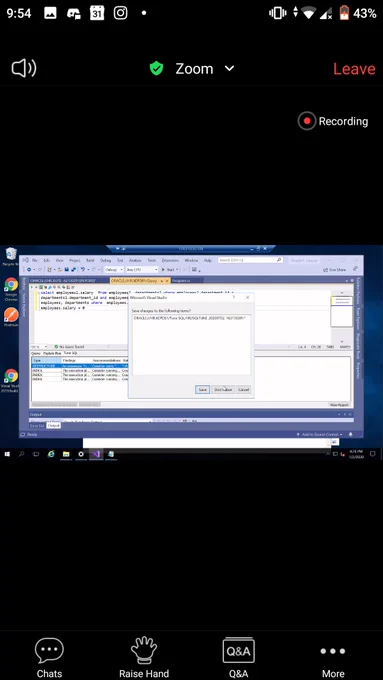Screen dimensions: 383x680
Task: Click the Visual Studio taskbar icon
Action: click(x=96, y=454)
